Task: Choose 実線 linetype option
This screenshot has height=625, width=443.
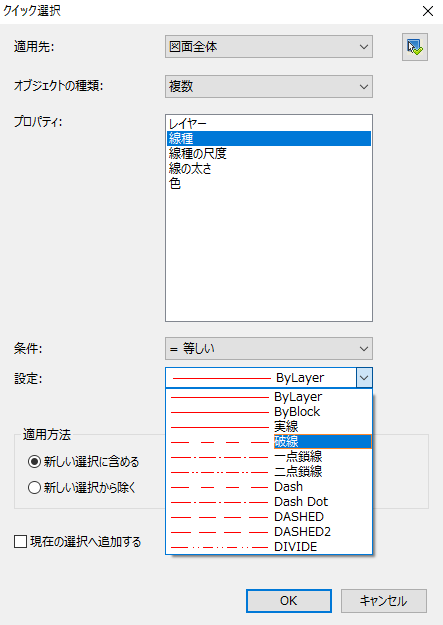Action: 269,427
